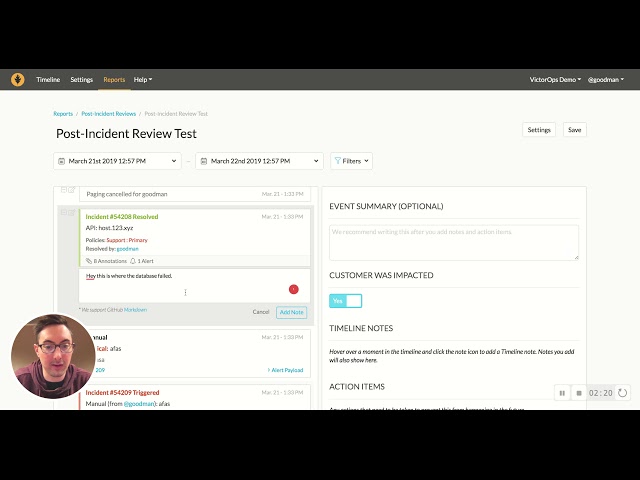Open the GitHub Markdown link
Viewport: 640px width, 480px height.
click(135, 310)
